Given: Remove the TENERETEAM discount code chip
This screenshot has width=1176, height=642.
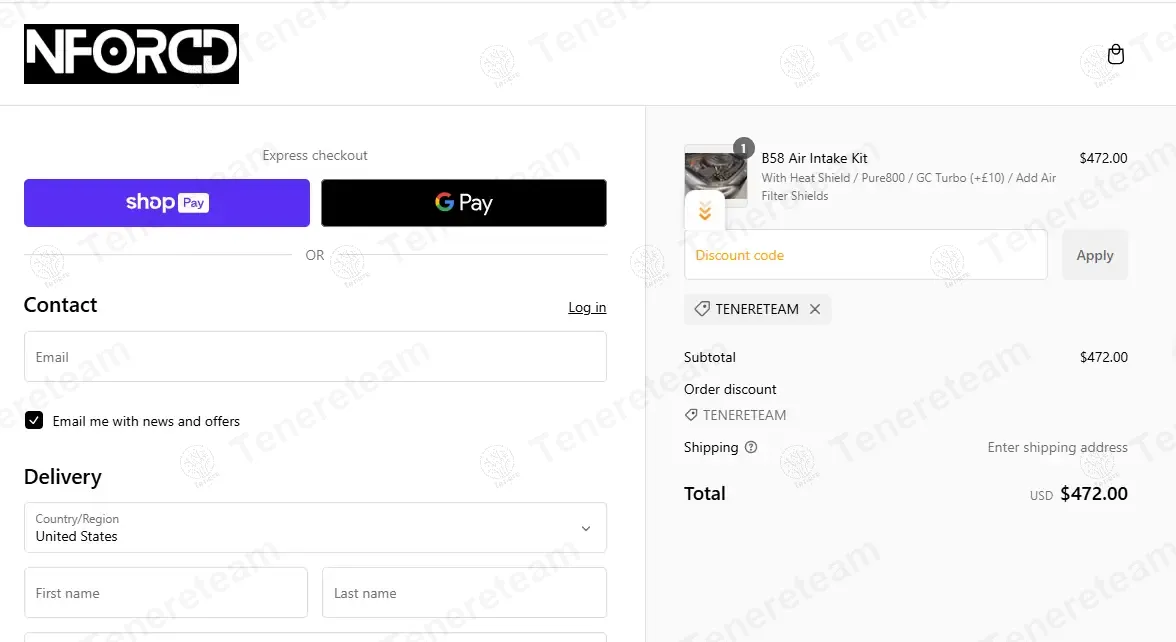Looking at the screenshot, I should (815, 309).
